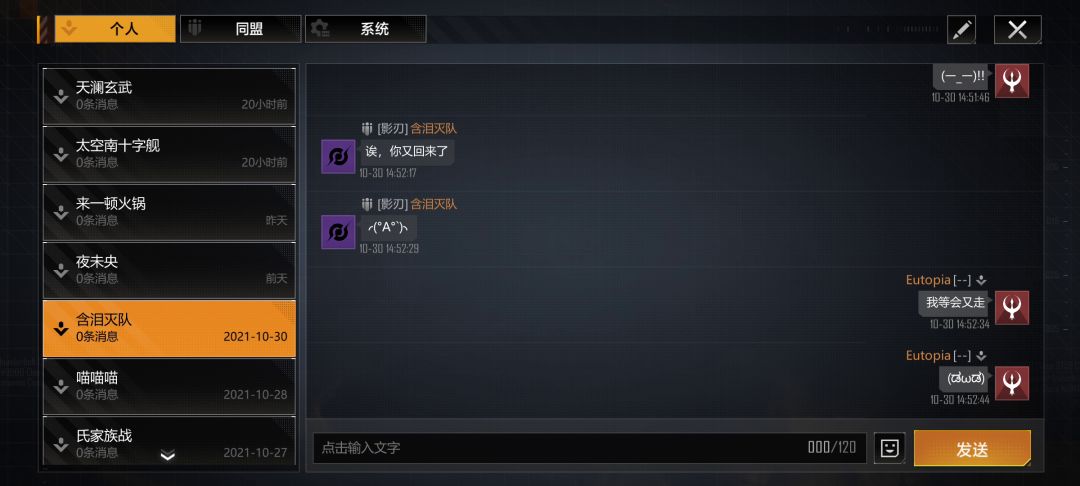Tap the red avatar next to 我等会又走
1080x486 pixels.
click(x=1012, y=307)
